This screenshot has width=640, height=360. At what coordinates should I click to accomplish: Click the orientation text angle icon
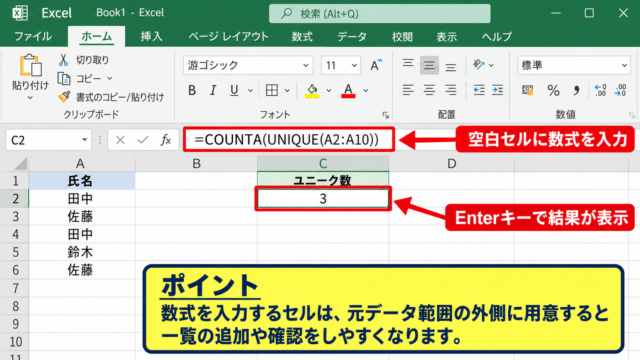[x=478, y=65]
